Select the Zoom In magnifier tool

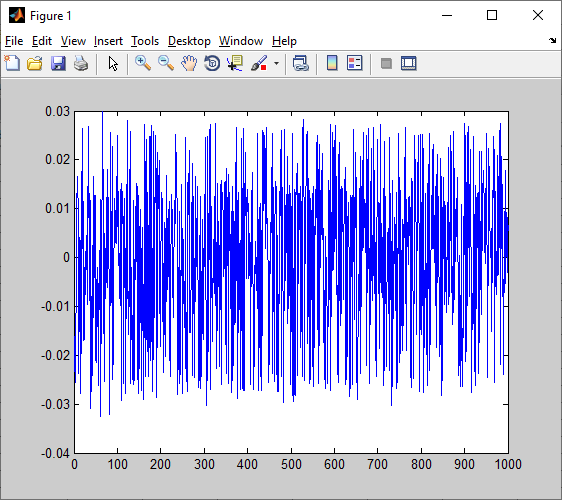(x=143, y=63)
